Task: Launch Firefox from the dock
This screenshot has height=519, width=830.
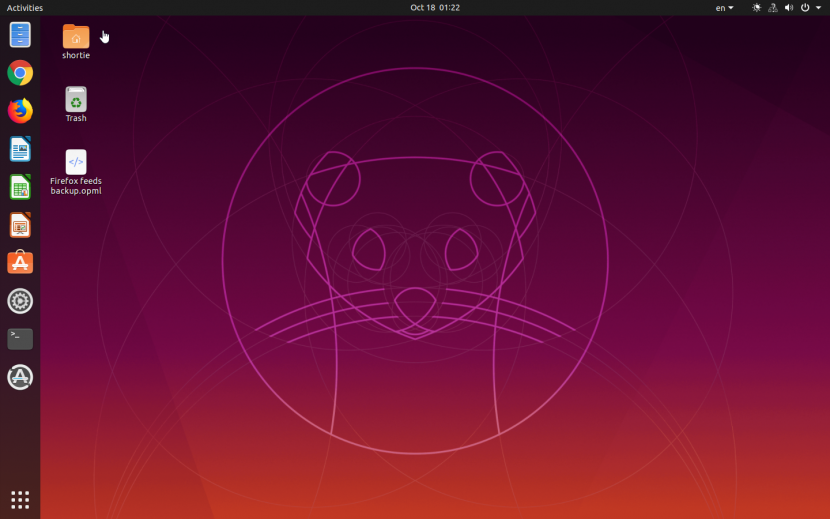Action: point(20,111)
